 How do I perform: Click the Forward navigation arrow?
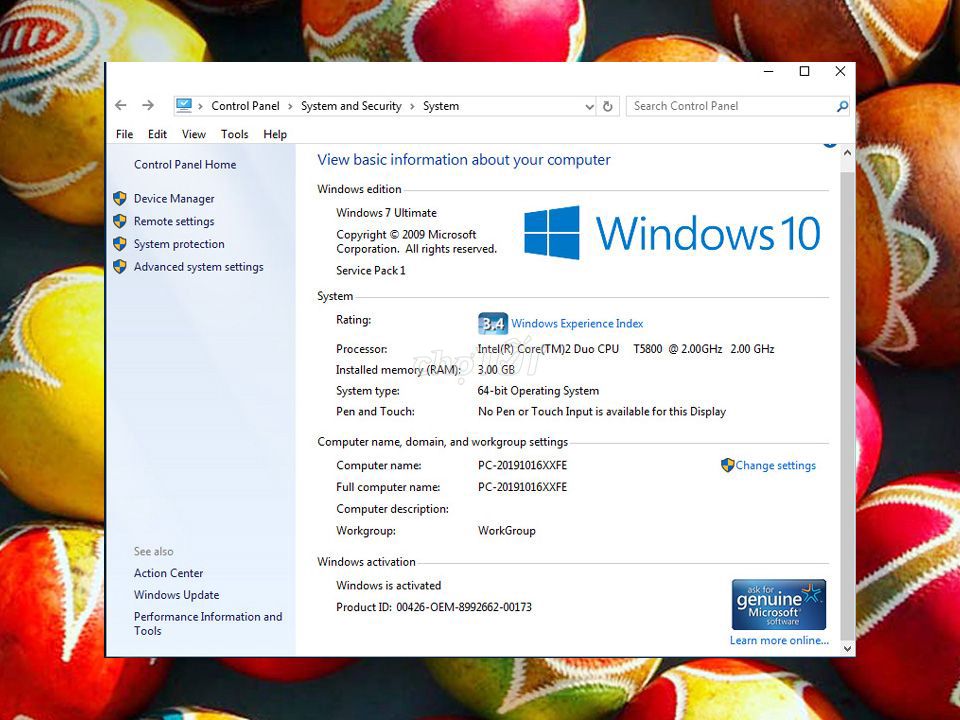pos(148,105)
